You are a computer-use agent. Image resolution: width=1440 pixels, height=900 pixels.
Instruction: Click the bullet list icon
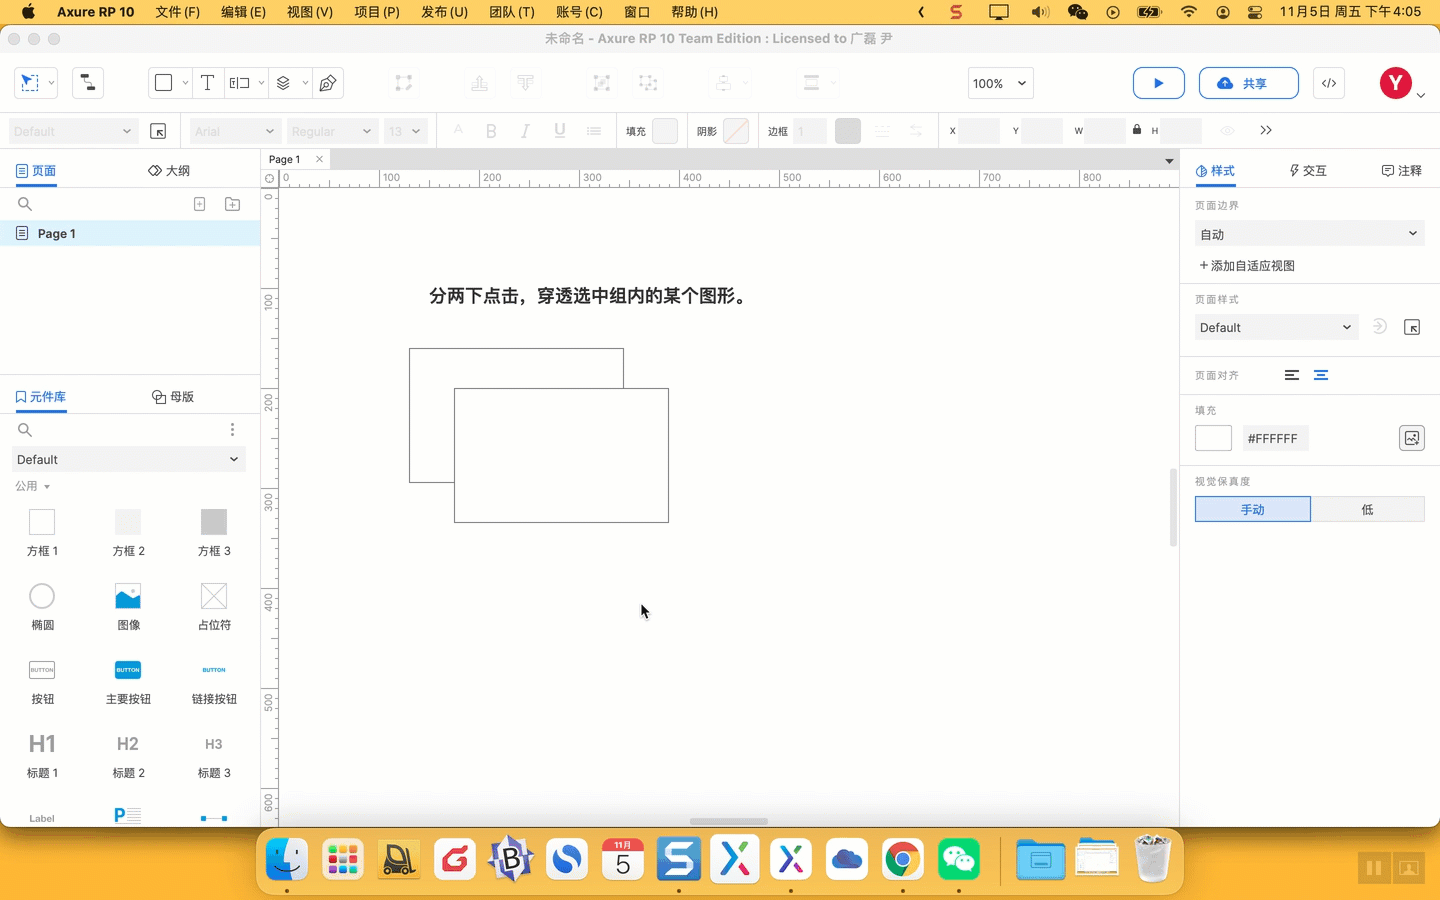click(594, 131)
